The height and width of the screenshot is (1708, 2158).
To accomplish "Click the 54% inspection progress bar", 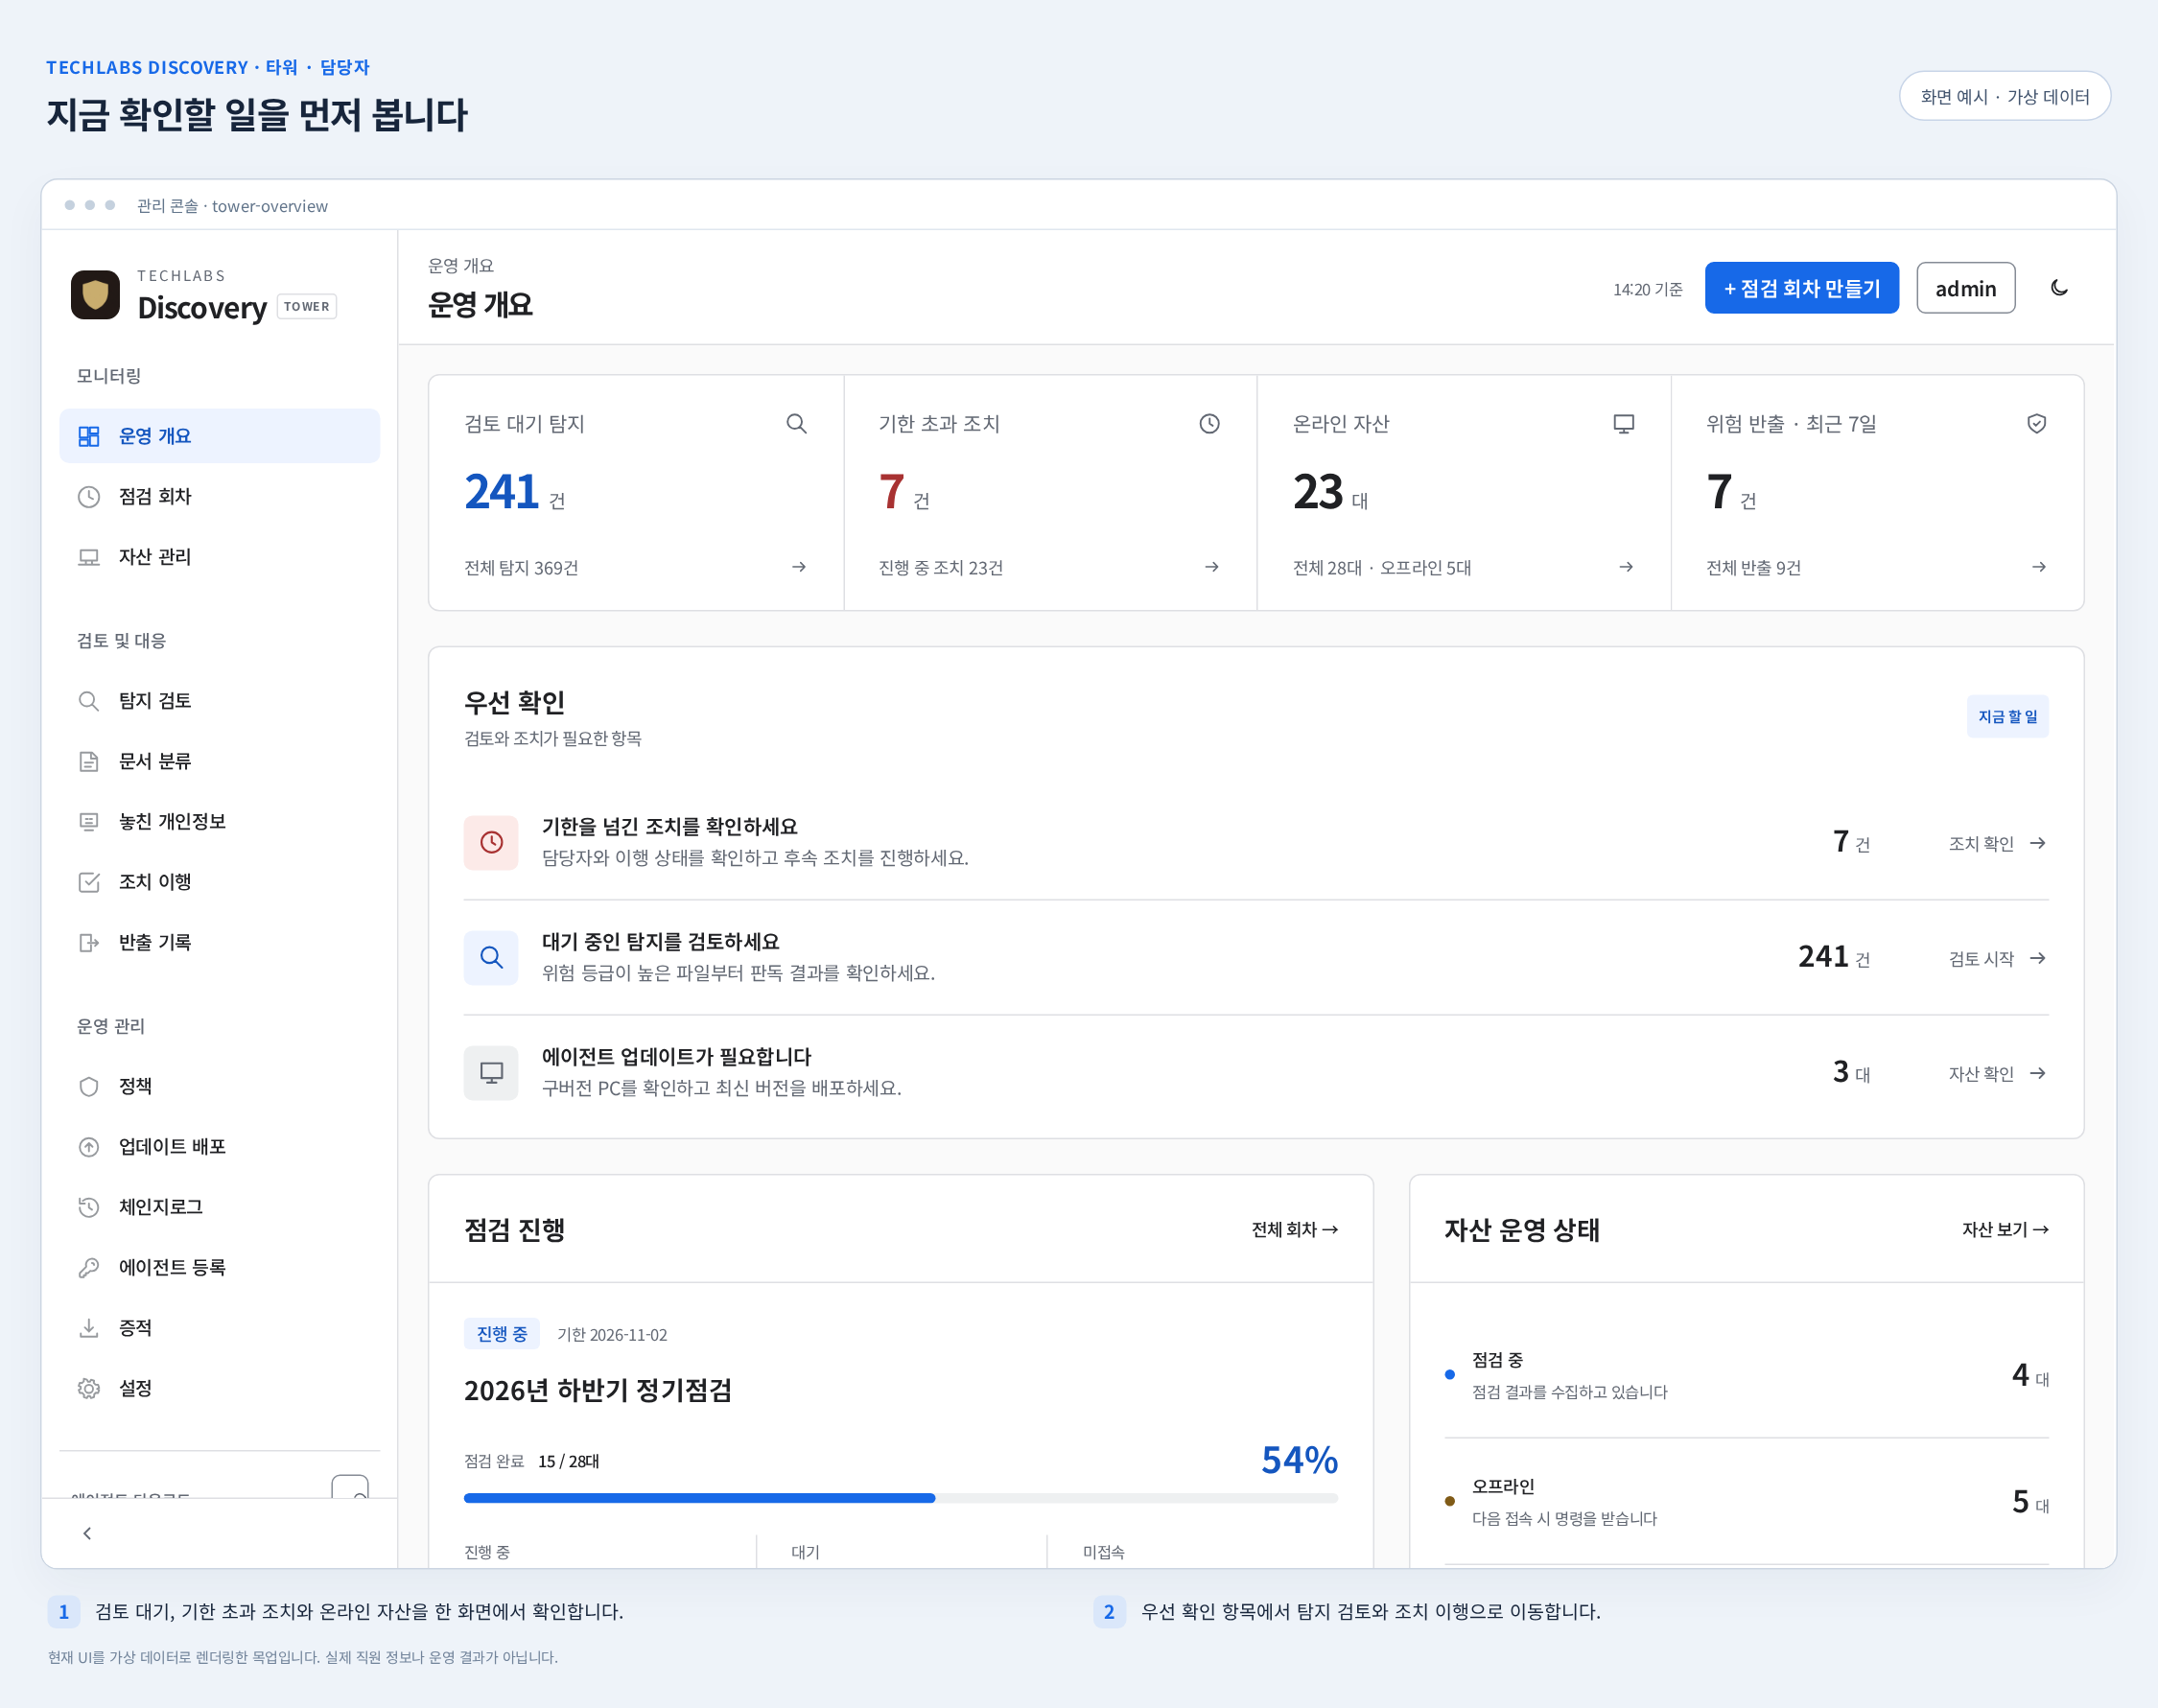I will 901,1497.
